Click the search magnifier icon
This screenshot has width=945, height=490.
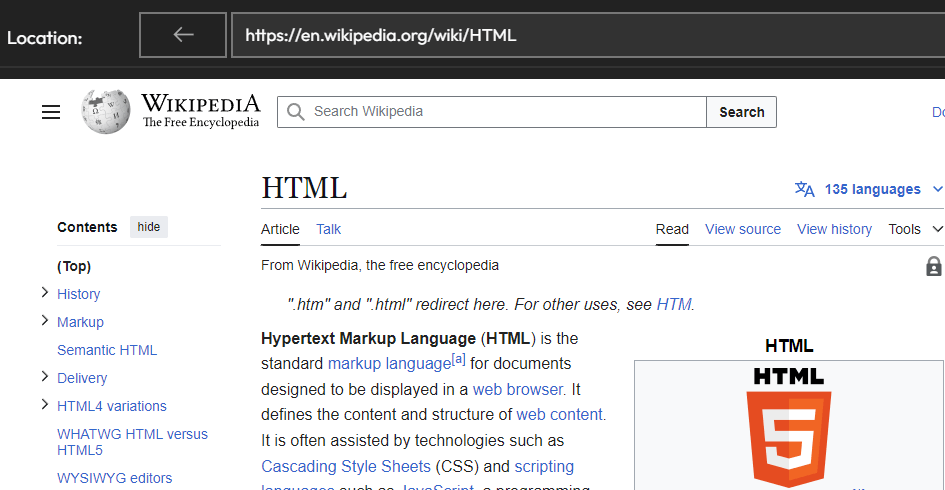295,112
